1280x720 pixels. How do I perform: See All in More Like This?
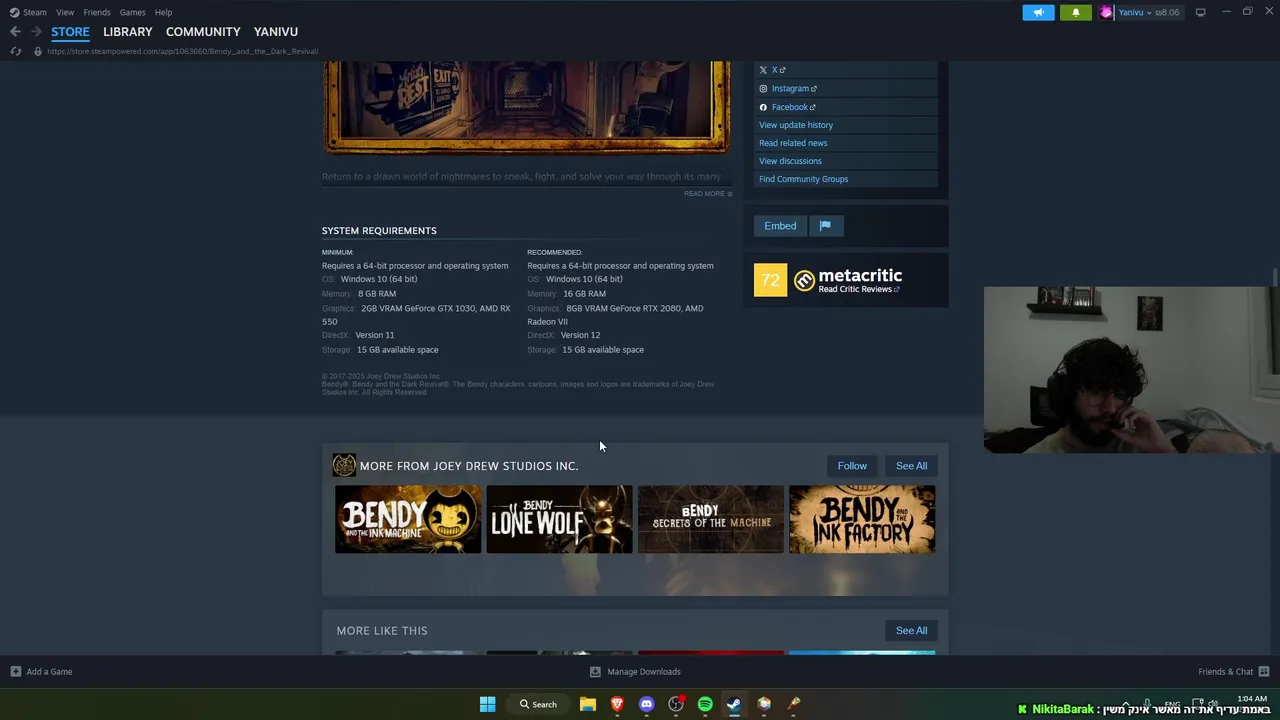pos(911,631)
